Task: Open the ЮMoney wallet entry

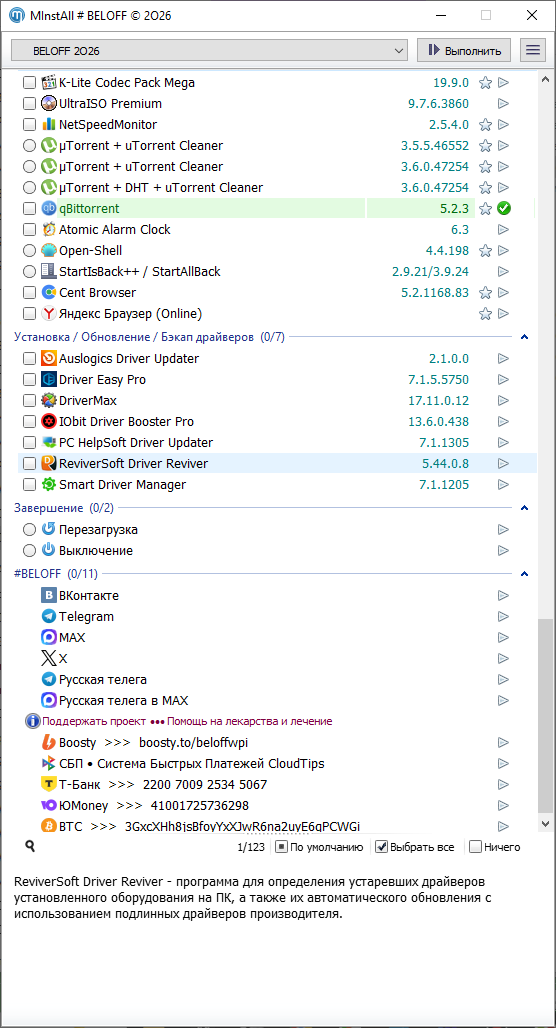Action: (x=154, y=805)
